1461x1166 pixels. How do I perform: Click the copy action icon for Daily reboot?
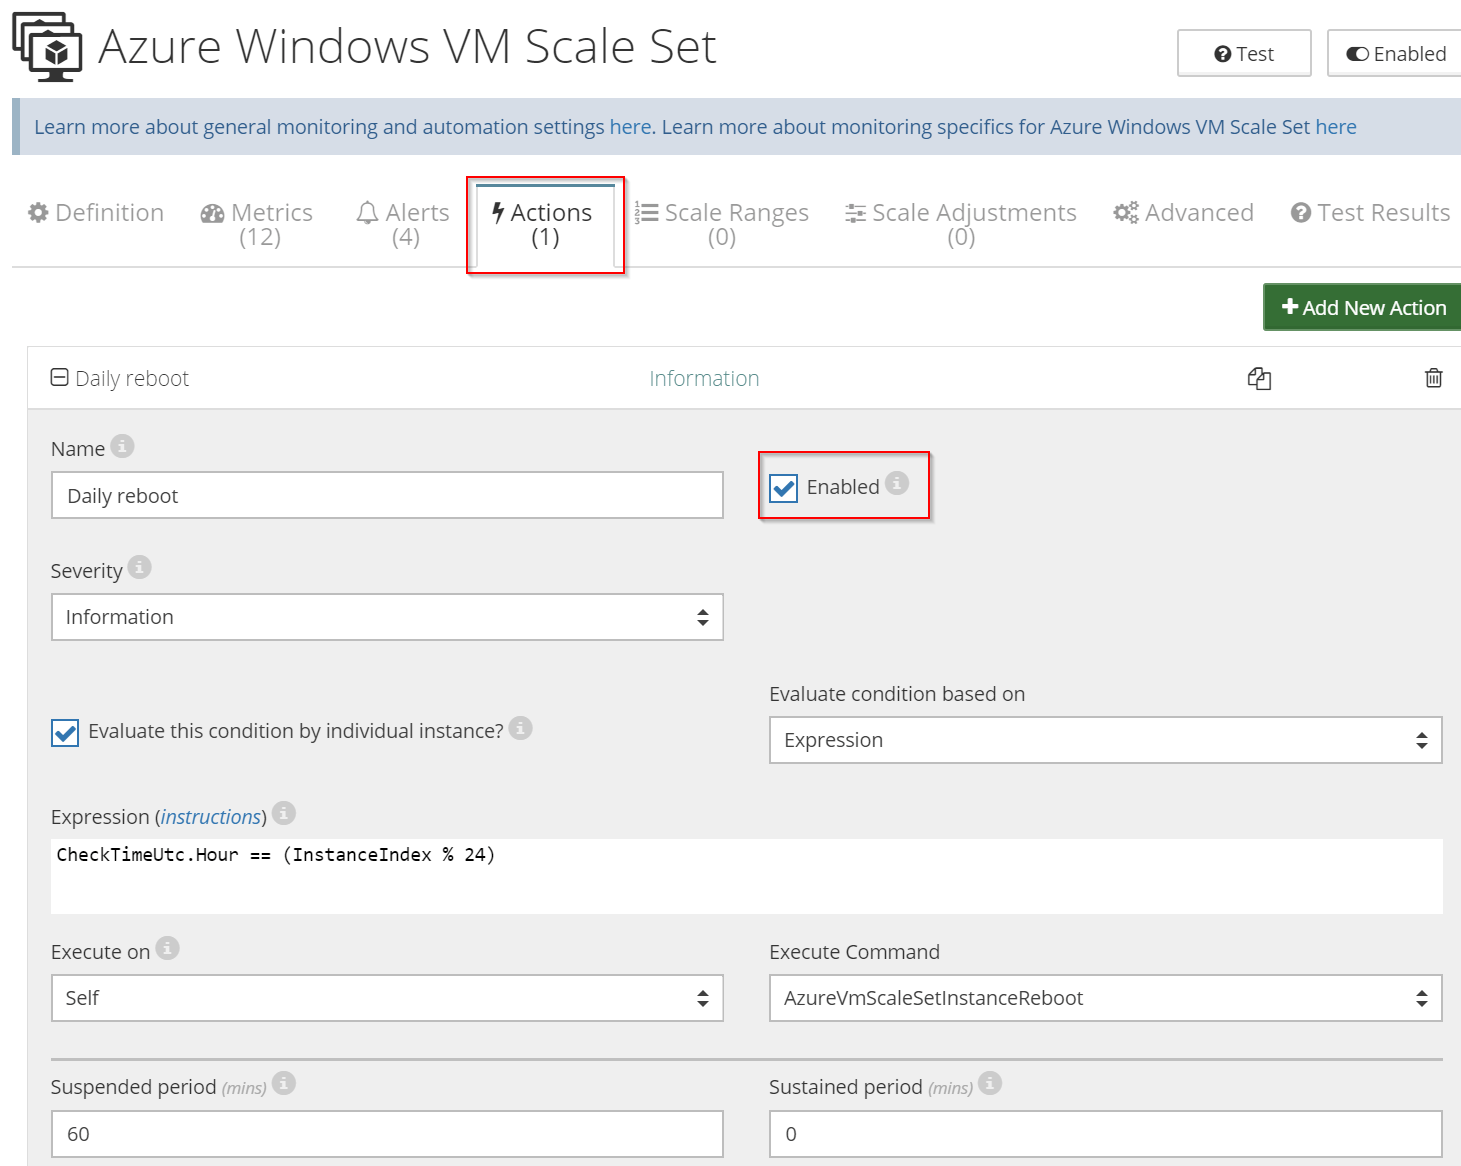point(1259,378)
